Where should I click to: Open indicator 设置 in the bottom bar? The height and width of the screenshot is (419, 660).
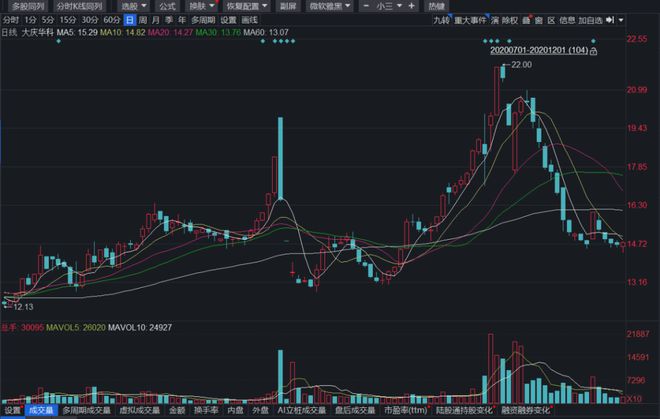12,410
